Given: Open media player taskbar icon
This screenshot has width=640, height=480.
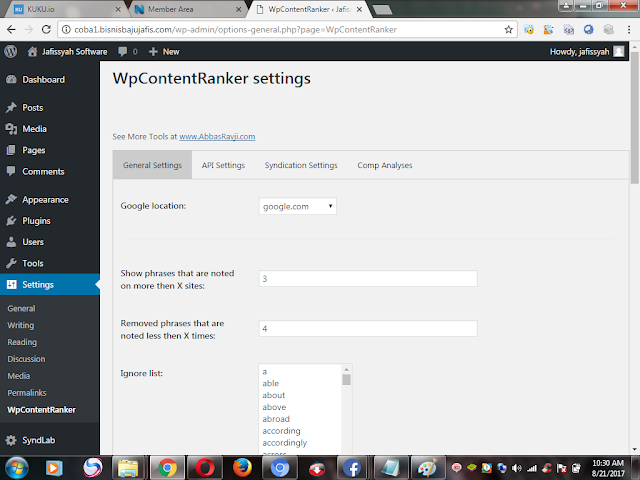Looking at the screenshot, I should (53, 468).
